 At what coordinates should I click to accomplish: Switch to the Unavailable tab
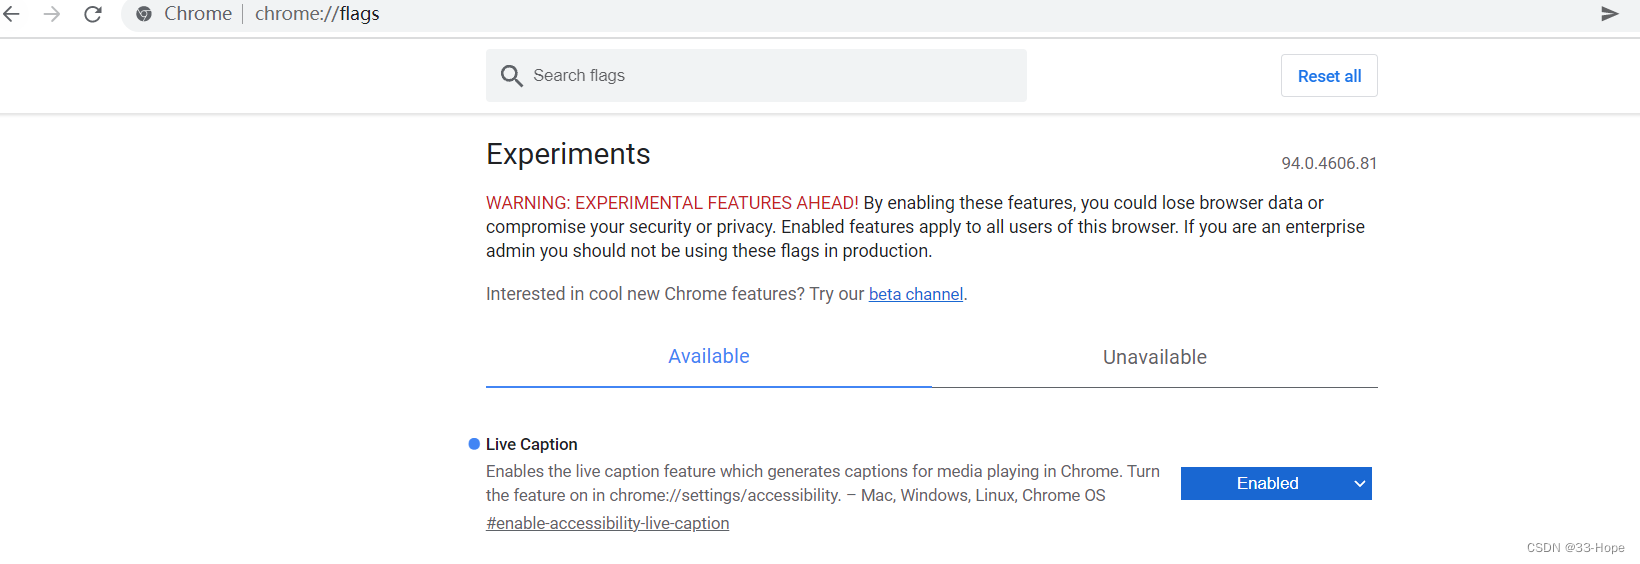1154,357
